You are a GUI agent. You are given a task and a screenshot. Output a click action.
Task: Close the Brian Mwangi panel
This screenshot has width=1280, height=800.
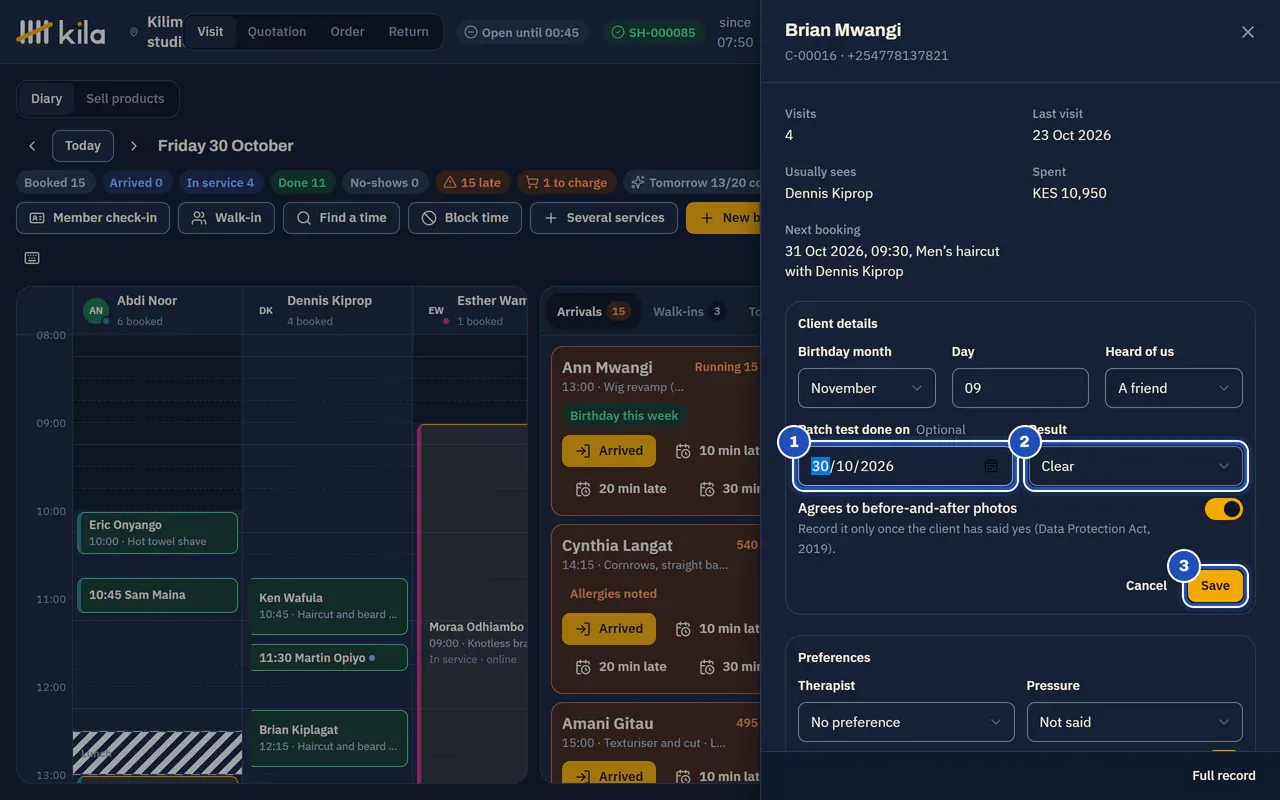tap(1248, 32)
